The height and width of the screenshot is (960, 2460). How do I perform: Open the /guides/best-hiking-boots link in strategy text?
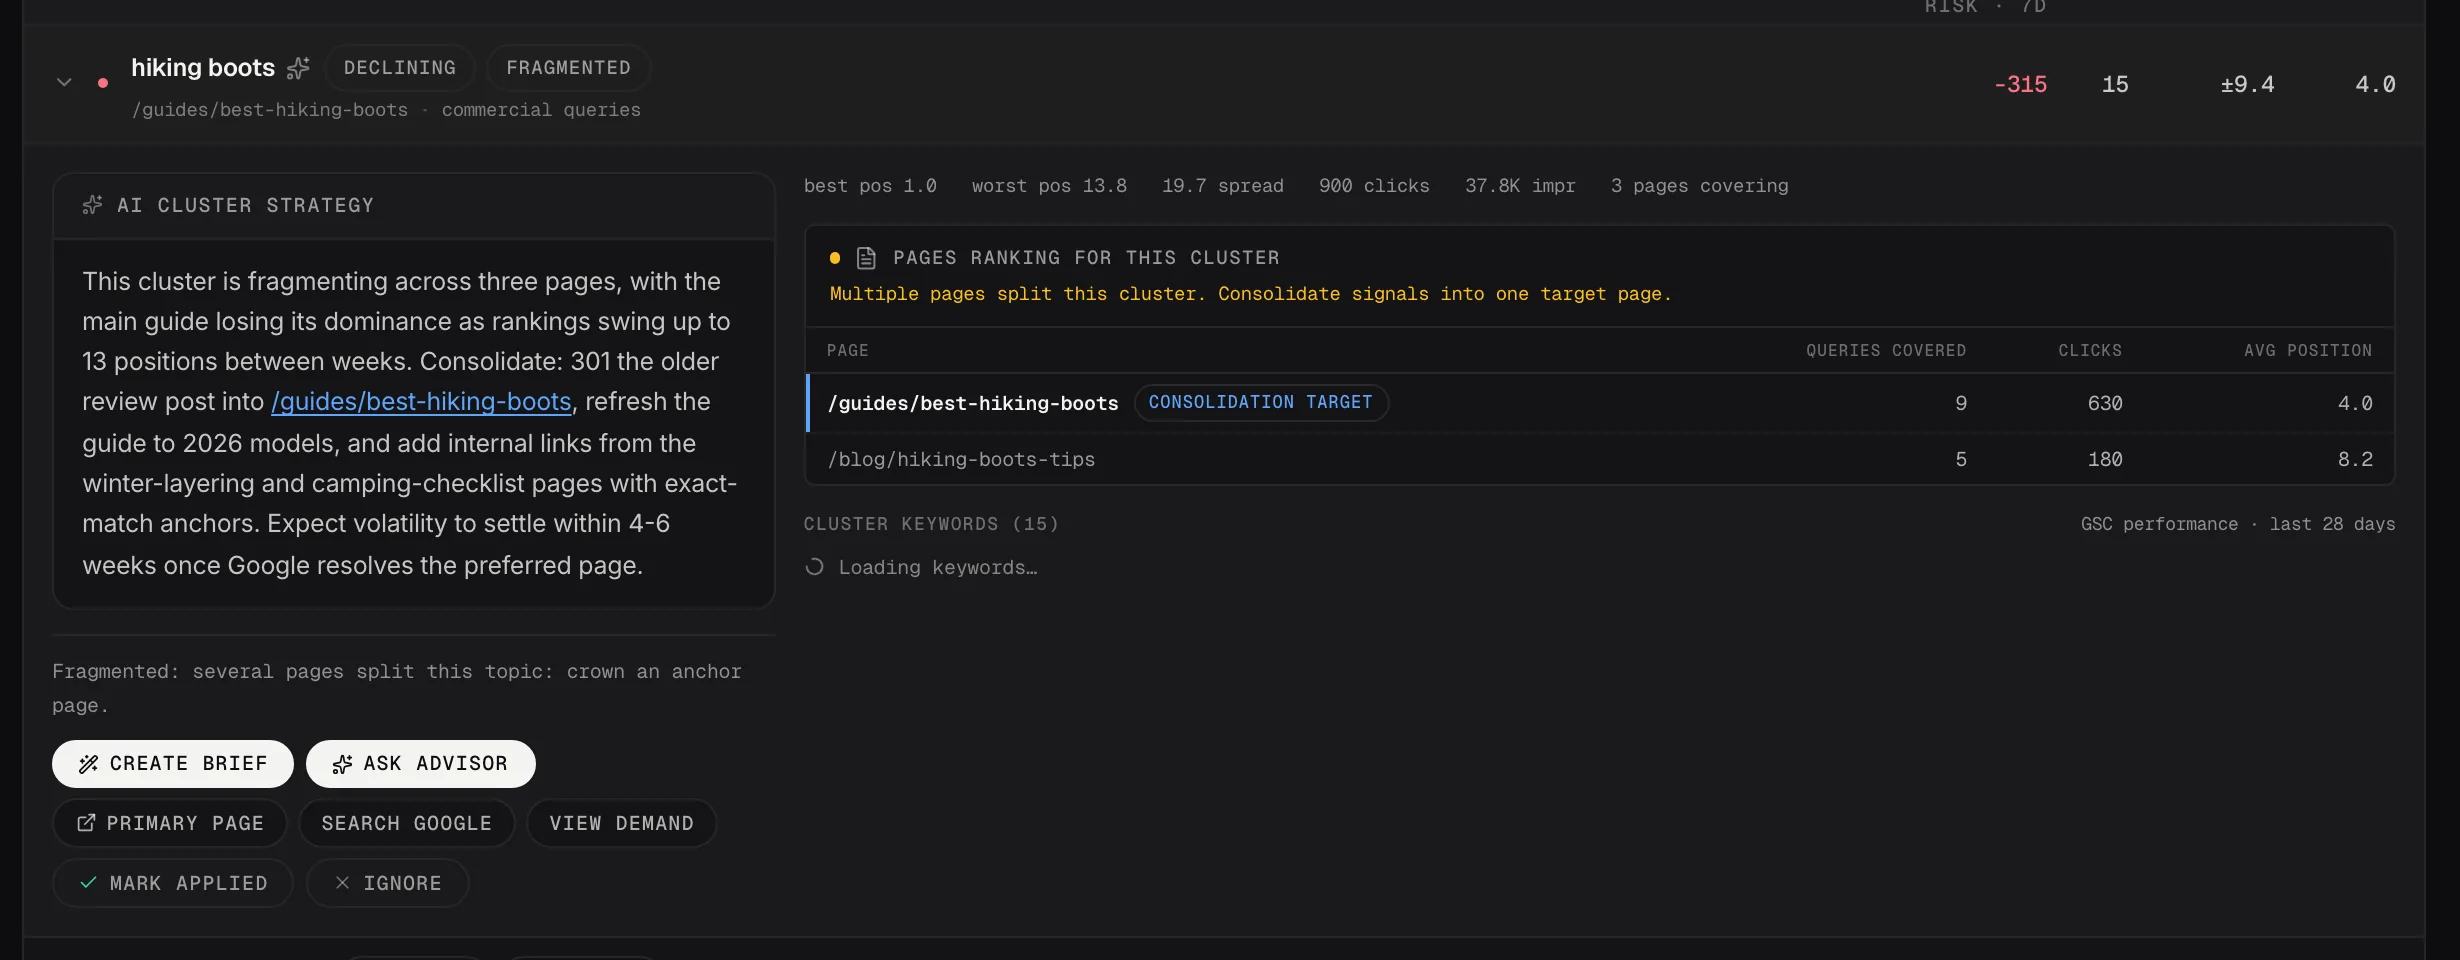point(421,402)
